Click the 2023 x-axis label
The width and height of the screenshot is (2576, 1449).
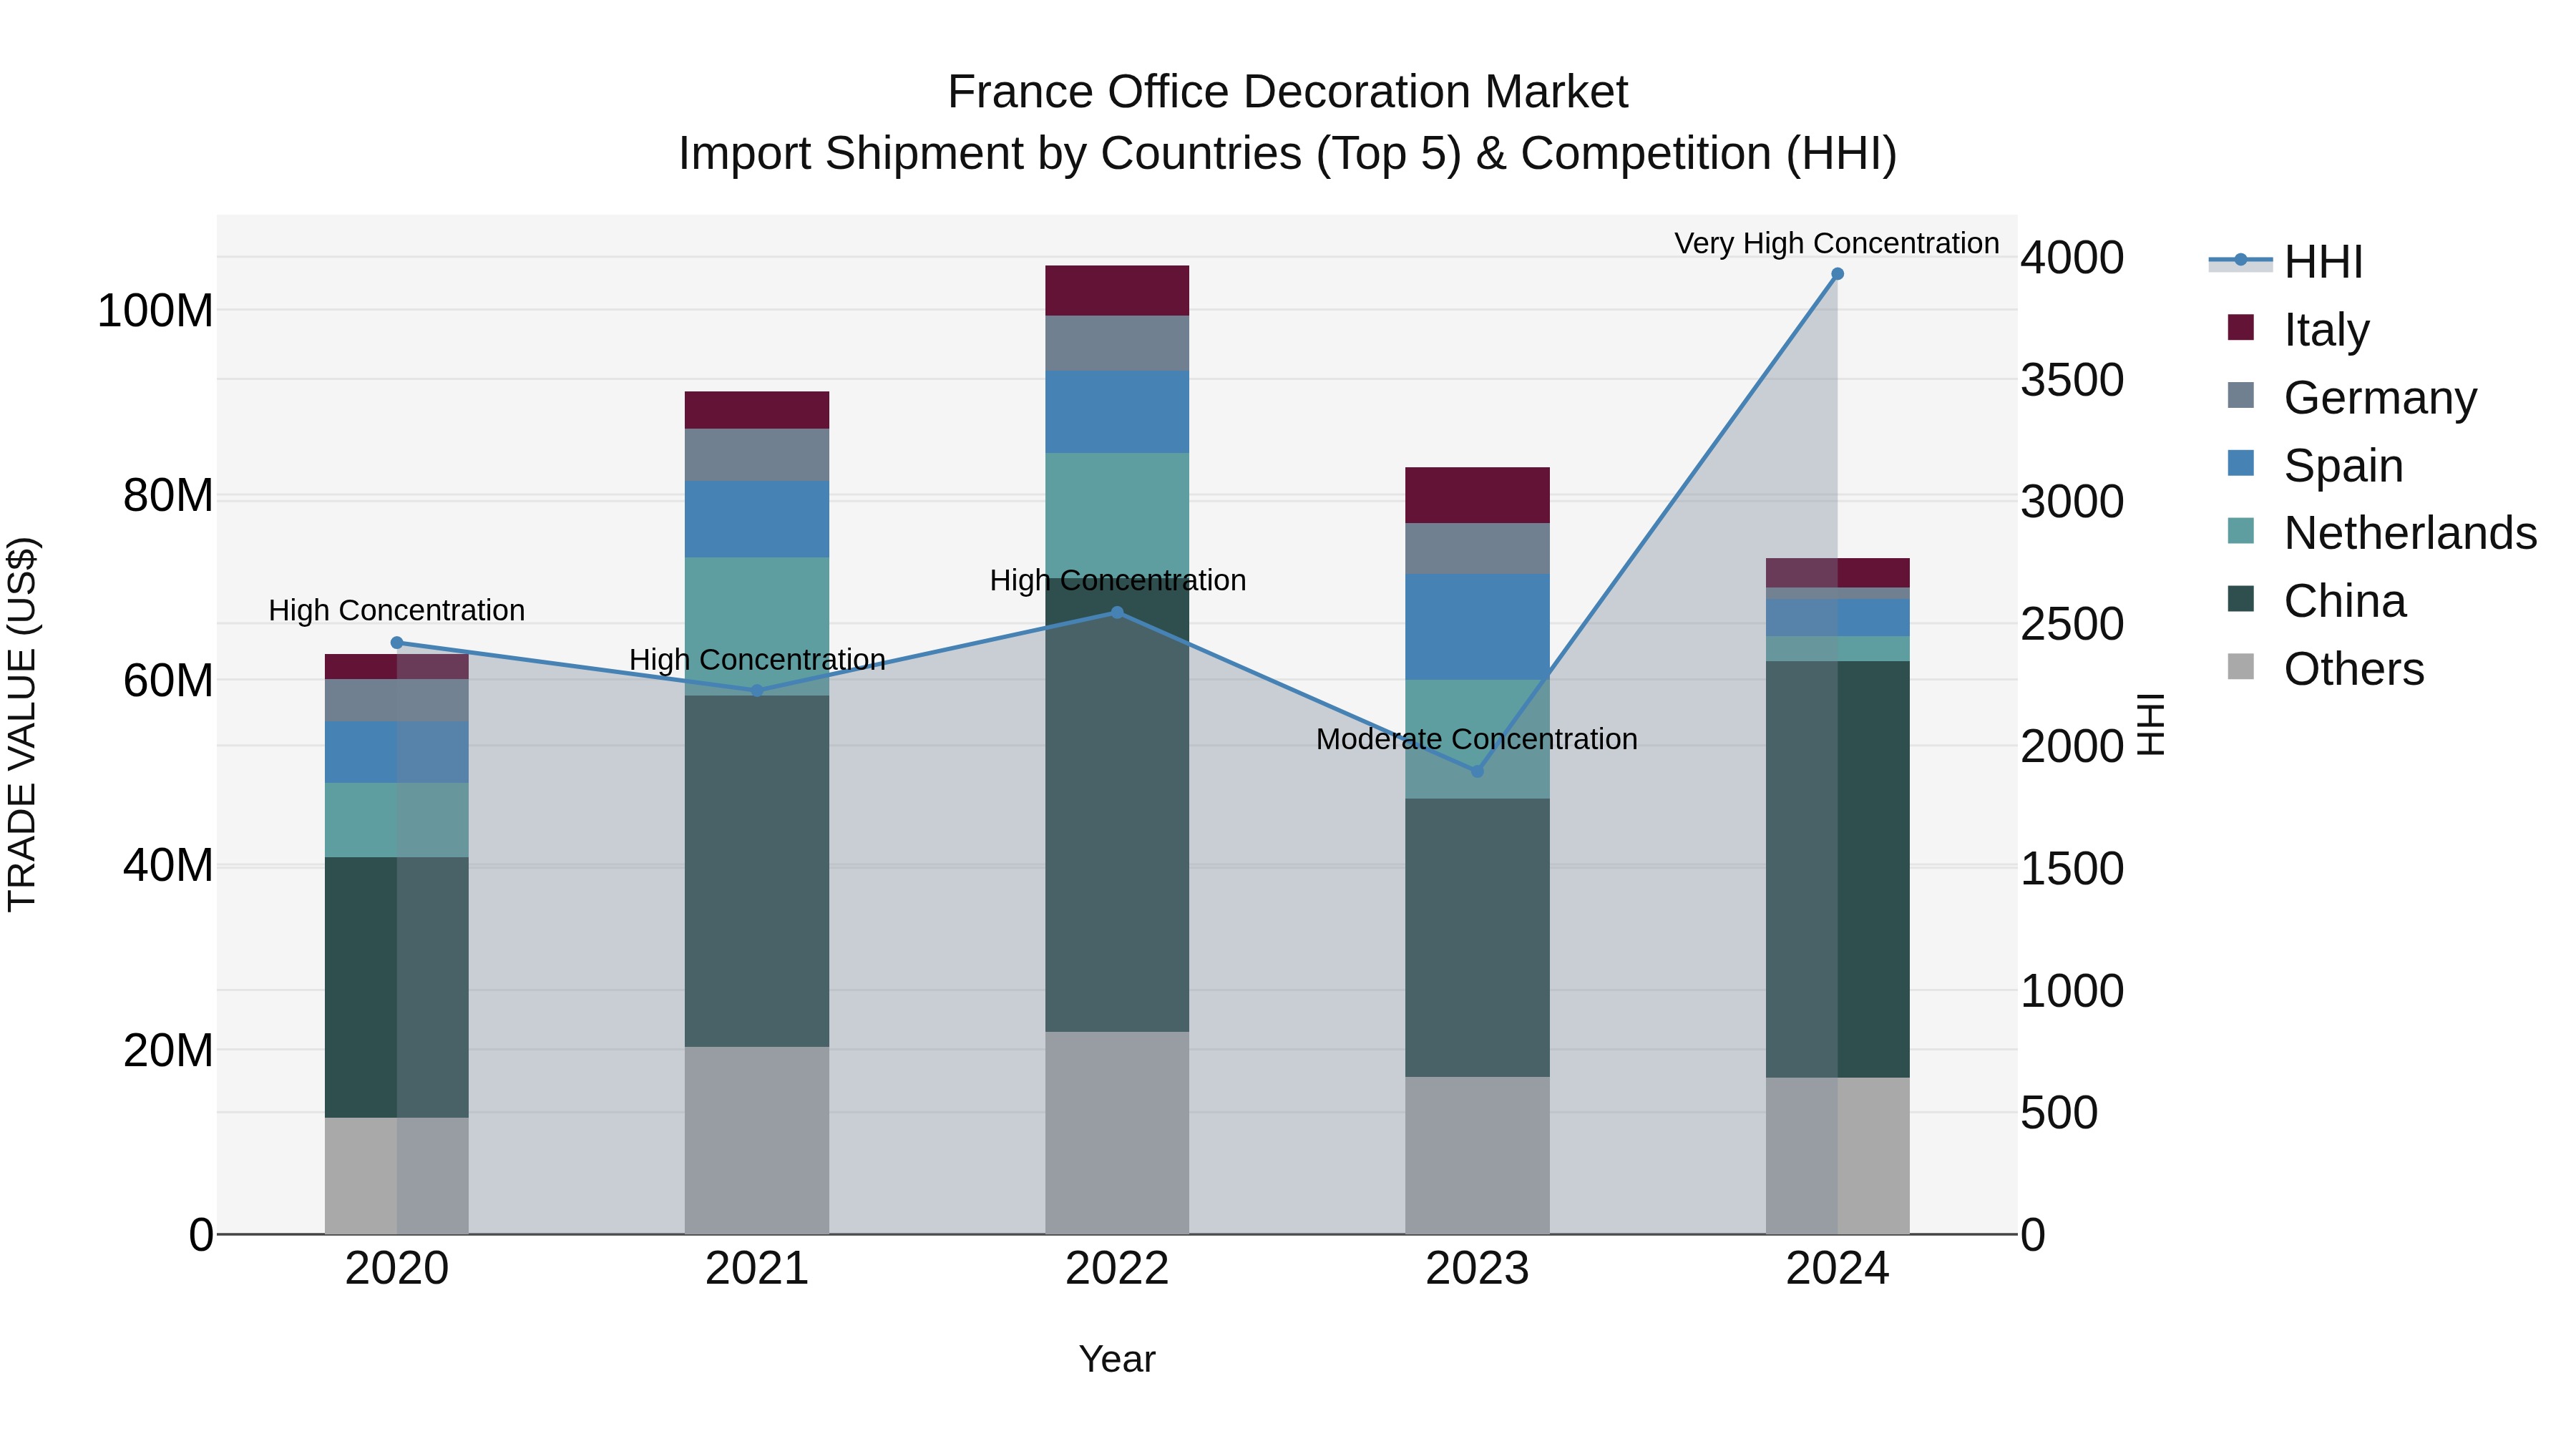tap(1477, 1269)
